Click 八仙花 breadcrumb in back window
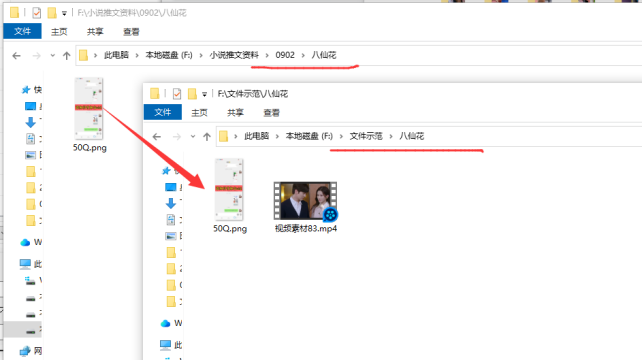The image size is (643, 361). tap(324, 55)
